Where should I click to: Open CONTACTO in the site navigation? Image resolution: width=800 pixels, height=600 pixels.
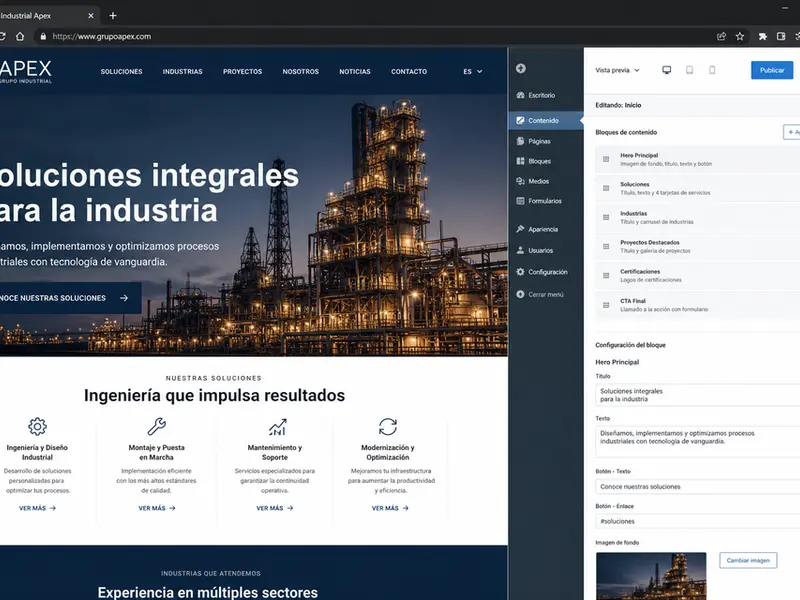[x=409, y=71]
